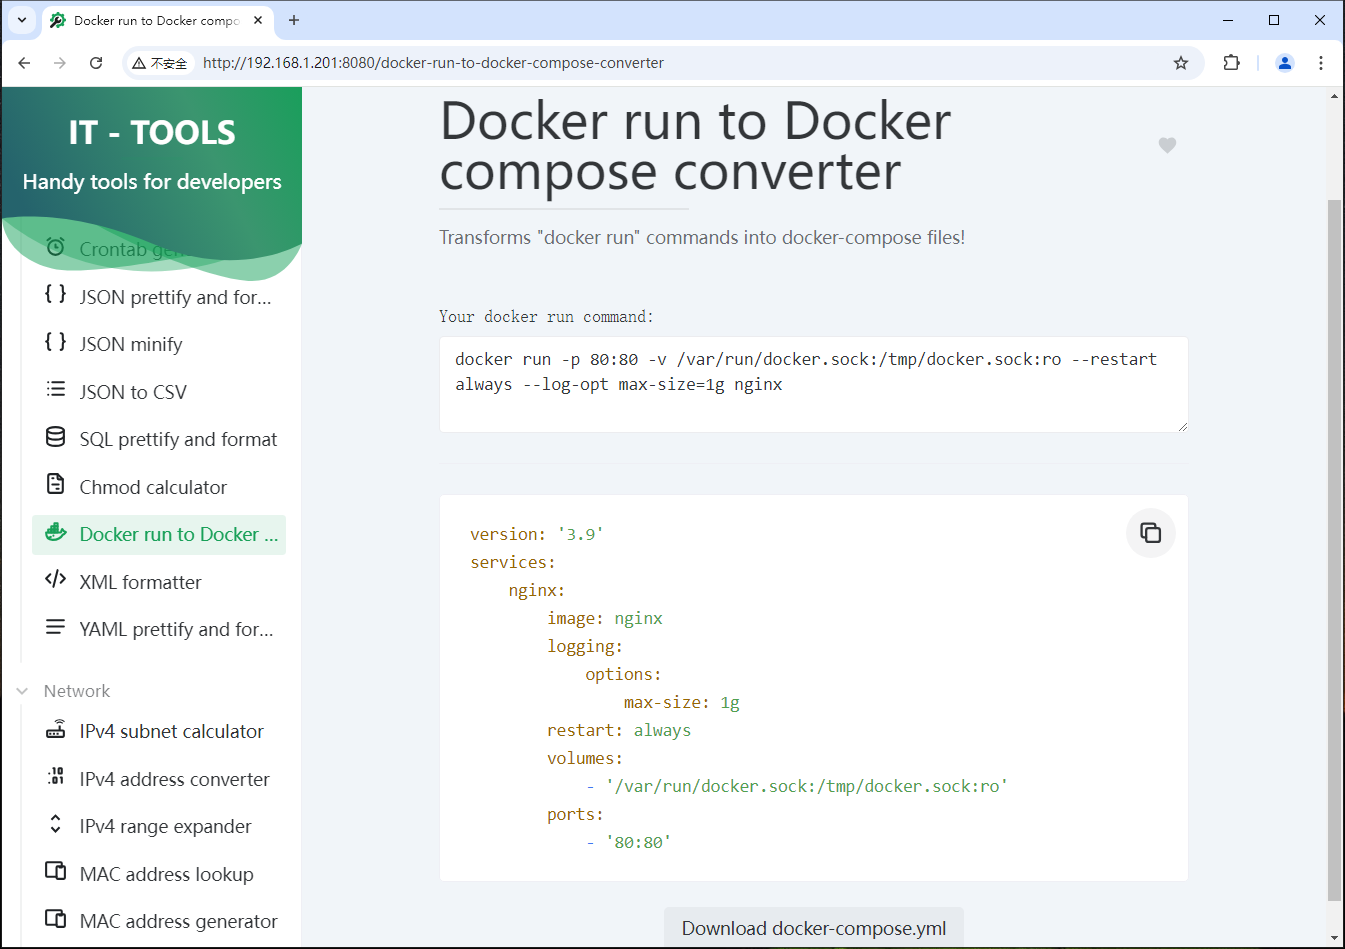
Task: Copy the generated docker-compose output
Action: click(x=1150, y=533)
